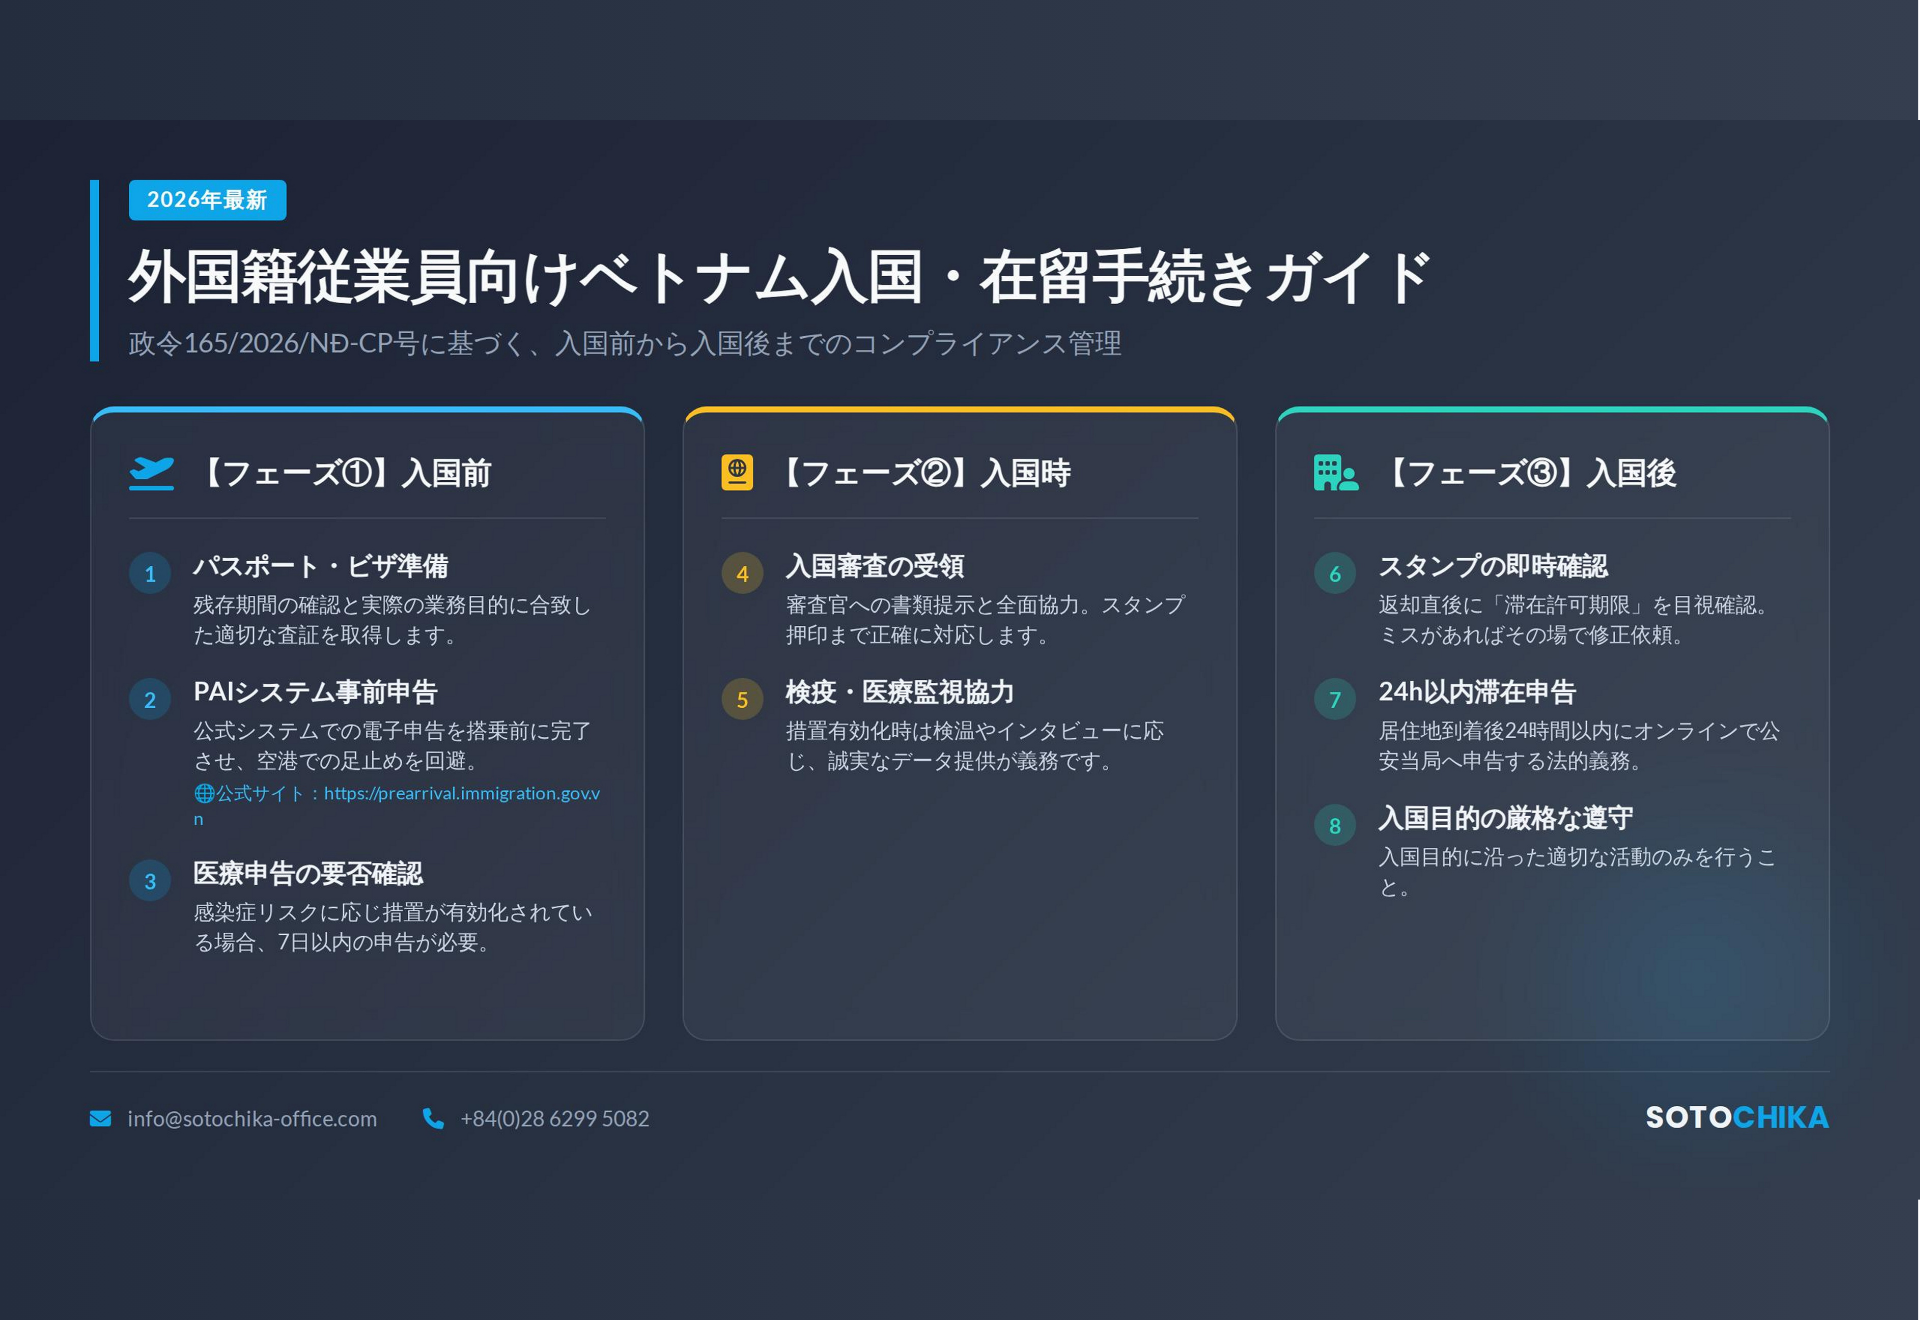Click the description starting 居住地到着後24時間以内
This screenshot has height=1320, width=1920.
click(1579, 746)
